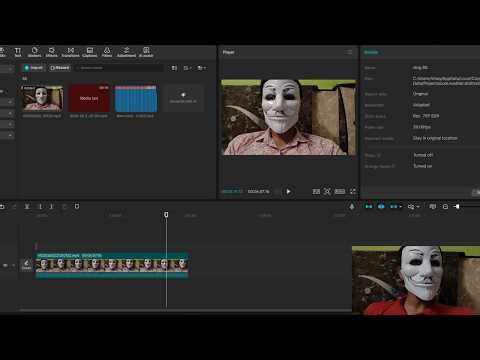Viewport: 480px width, 360px height.
Task: Click the timeline playhead marker
Action: pos(166,215)
